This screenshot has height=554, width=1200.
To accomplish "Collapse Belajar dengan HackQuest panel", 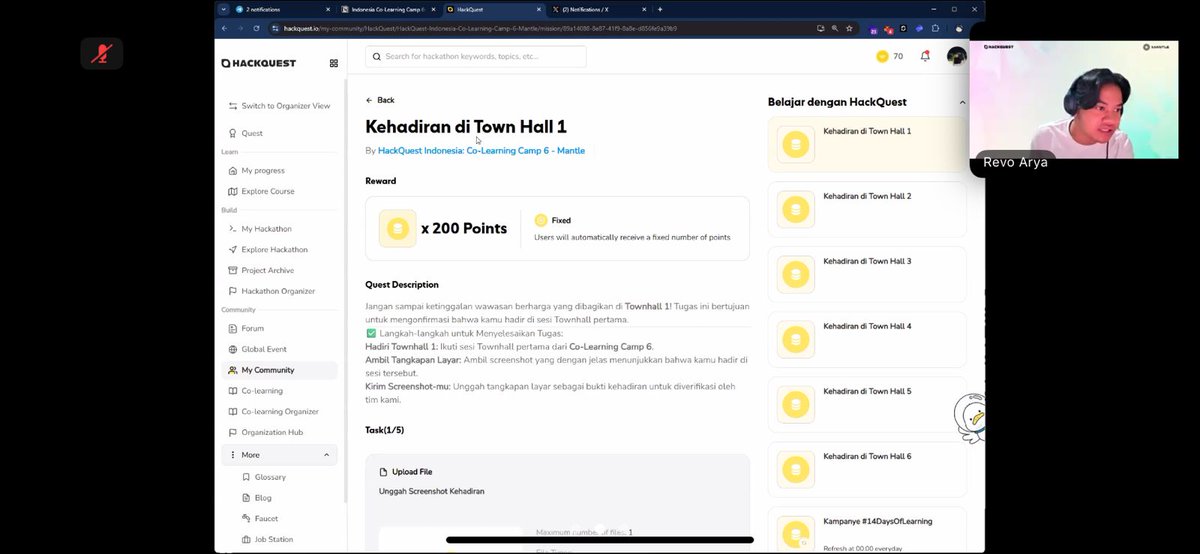I will click(962, 102).
